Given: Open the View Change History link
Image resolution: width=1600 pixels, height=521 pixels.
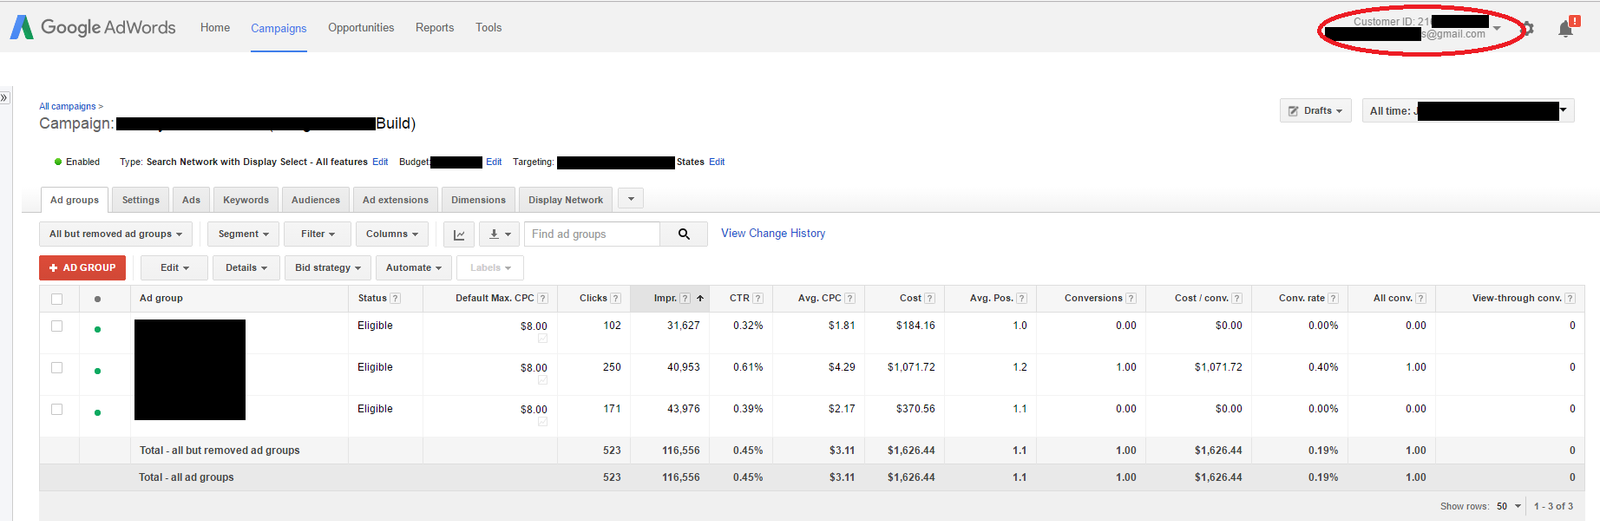Looking at the screenshot, I should pyautogui.click(x=773, y=233).
